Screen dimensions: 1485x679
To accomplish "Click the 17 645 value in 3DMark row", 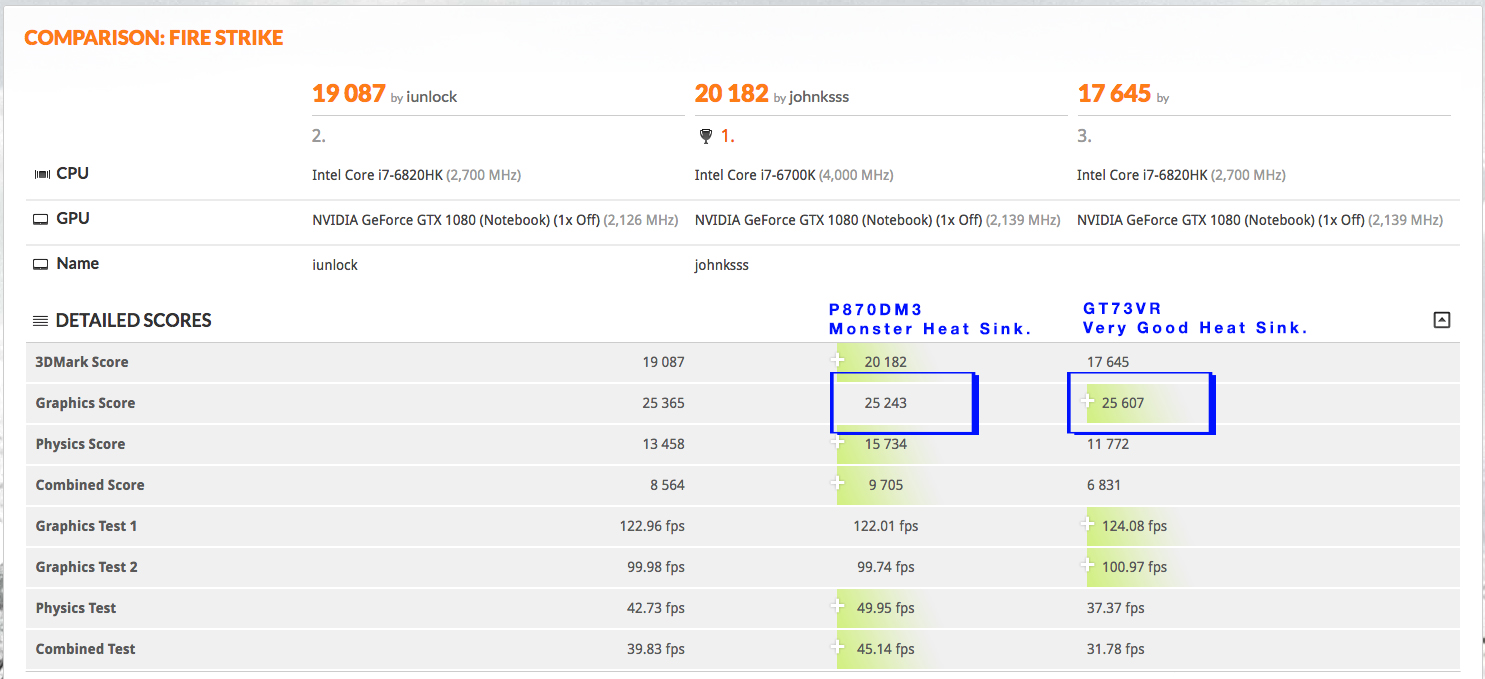I will (1108, 362).
